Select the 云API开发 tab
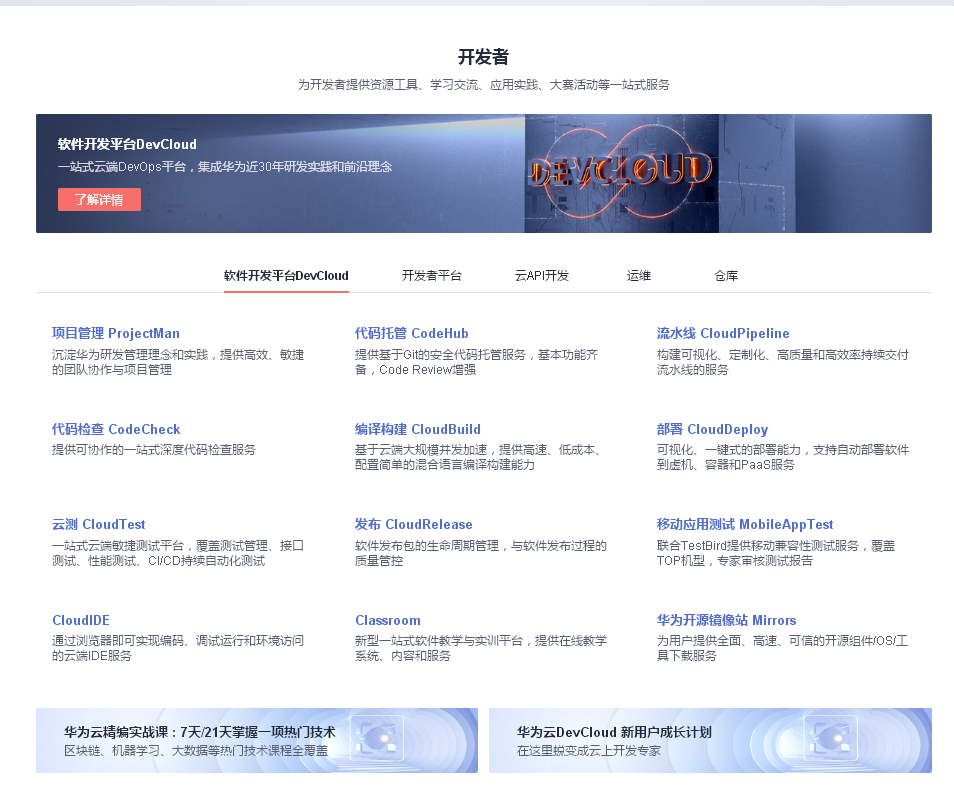 (542, 276)
